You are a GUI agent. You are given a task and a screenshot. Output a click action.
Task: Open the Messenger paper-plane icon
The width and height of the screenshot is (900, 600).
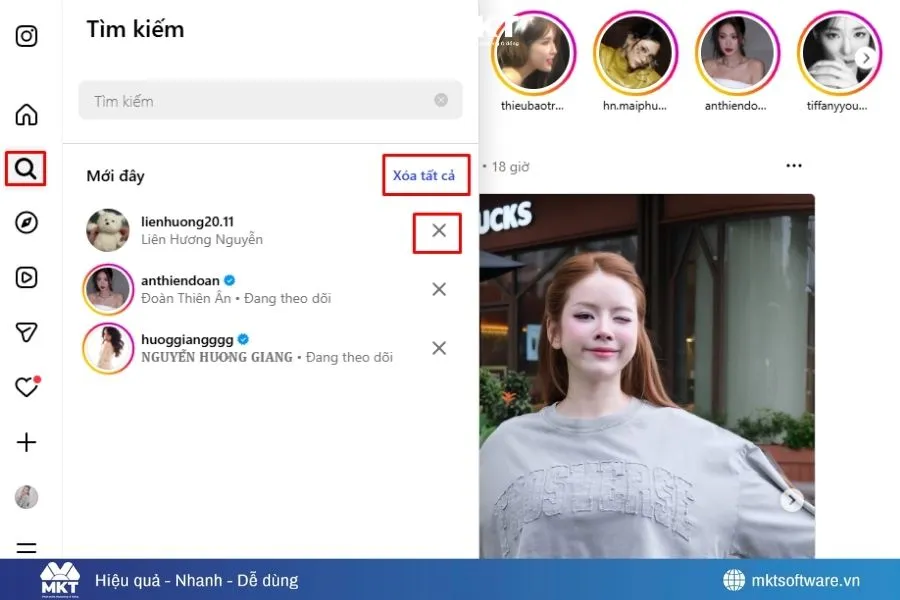click(27, 332)
